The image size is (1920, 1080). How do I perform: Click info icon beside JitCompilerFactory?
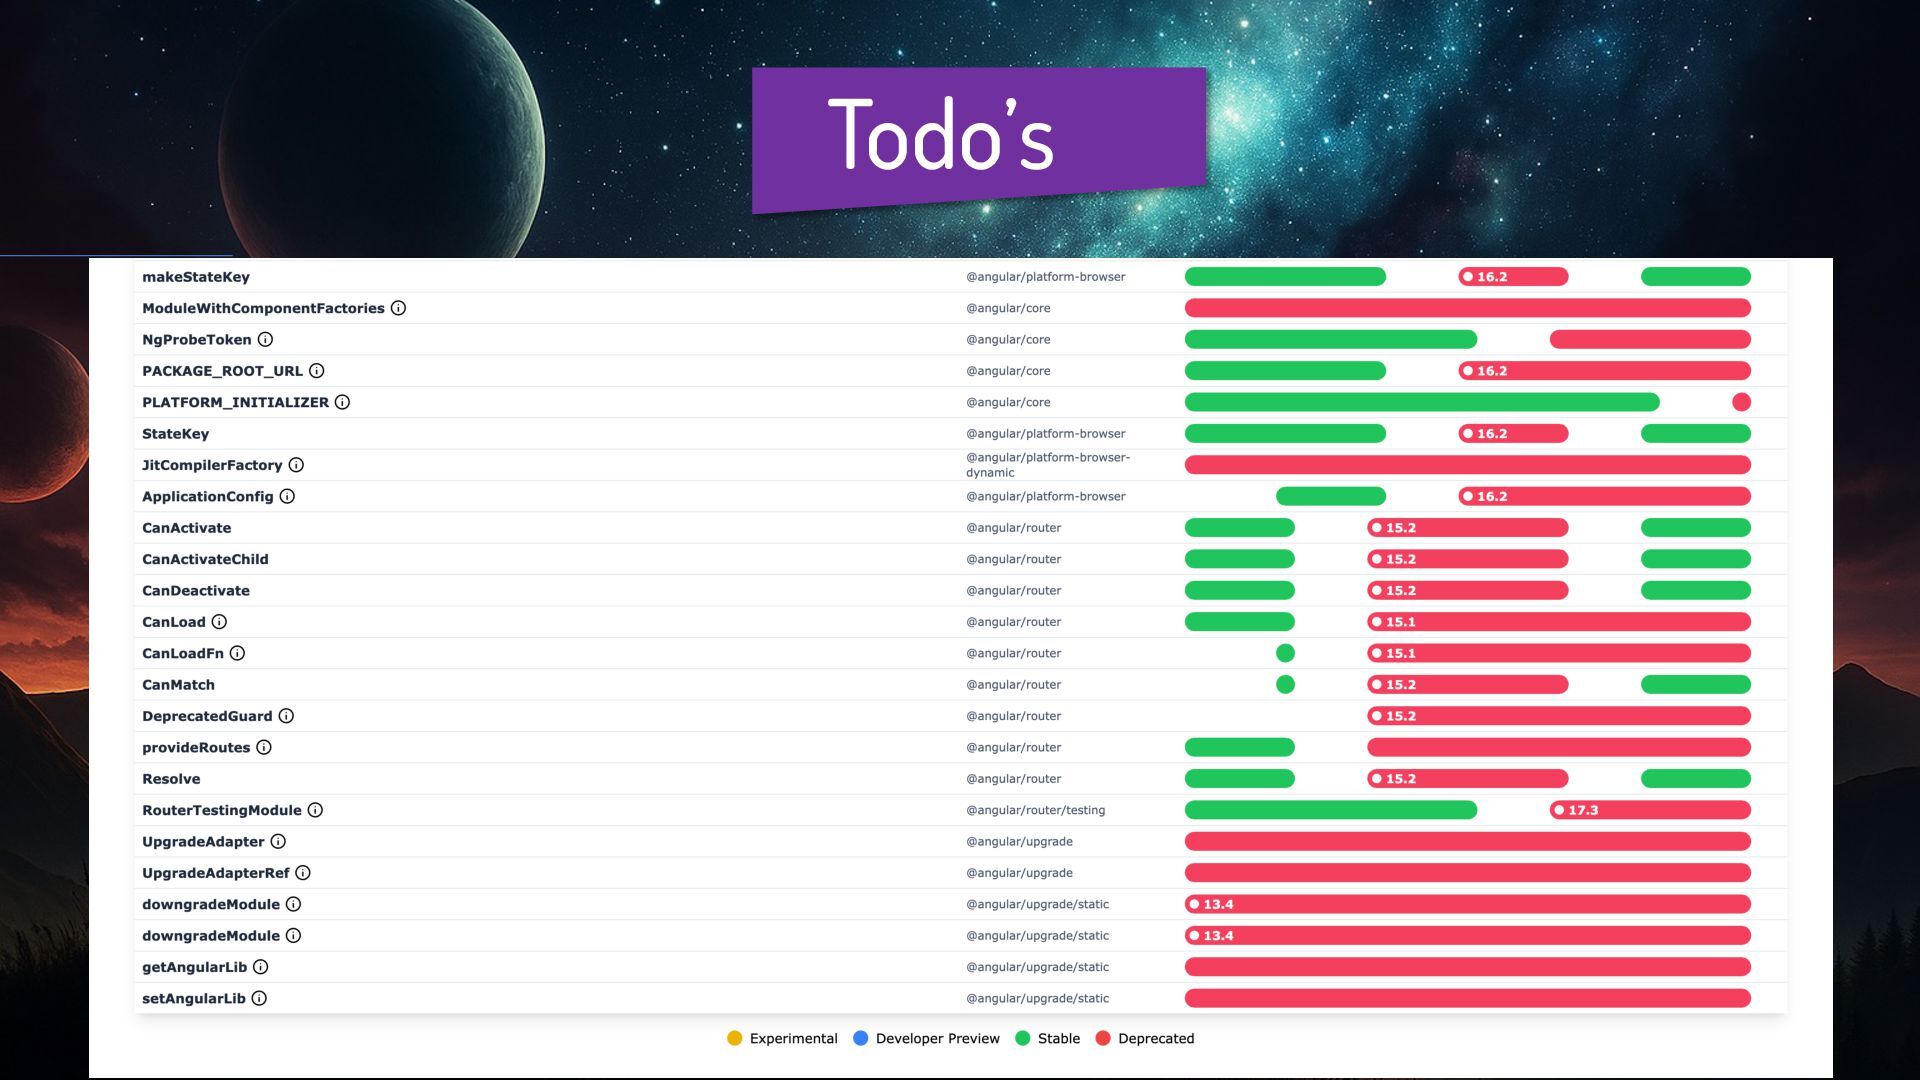point(296,465)
